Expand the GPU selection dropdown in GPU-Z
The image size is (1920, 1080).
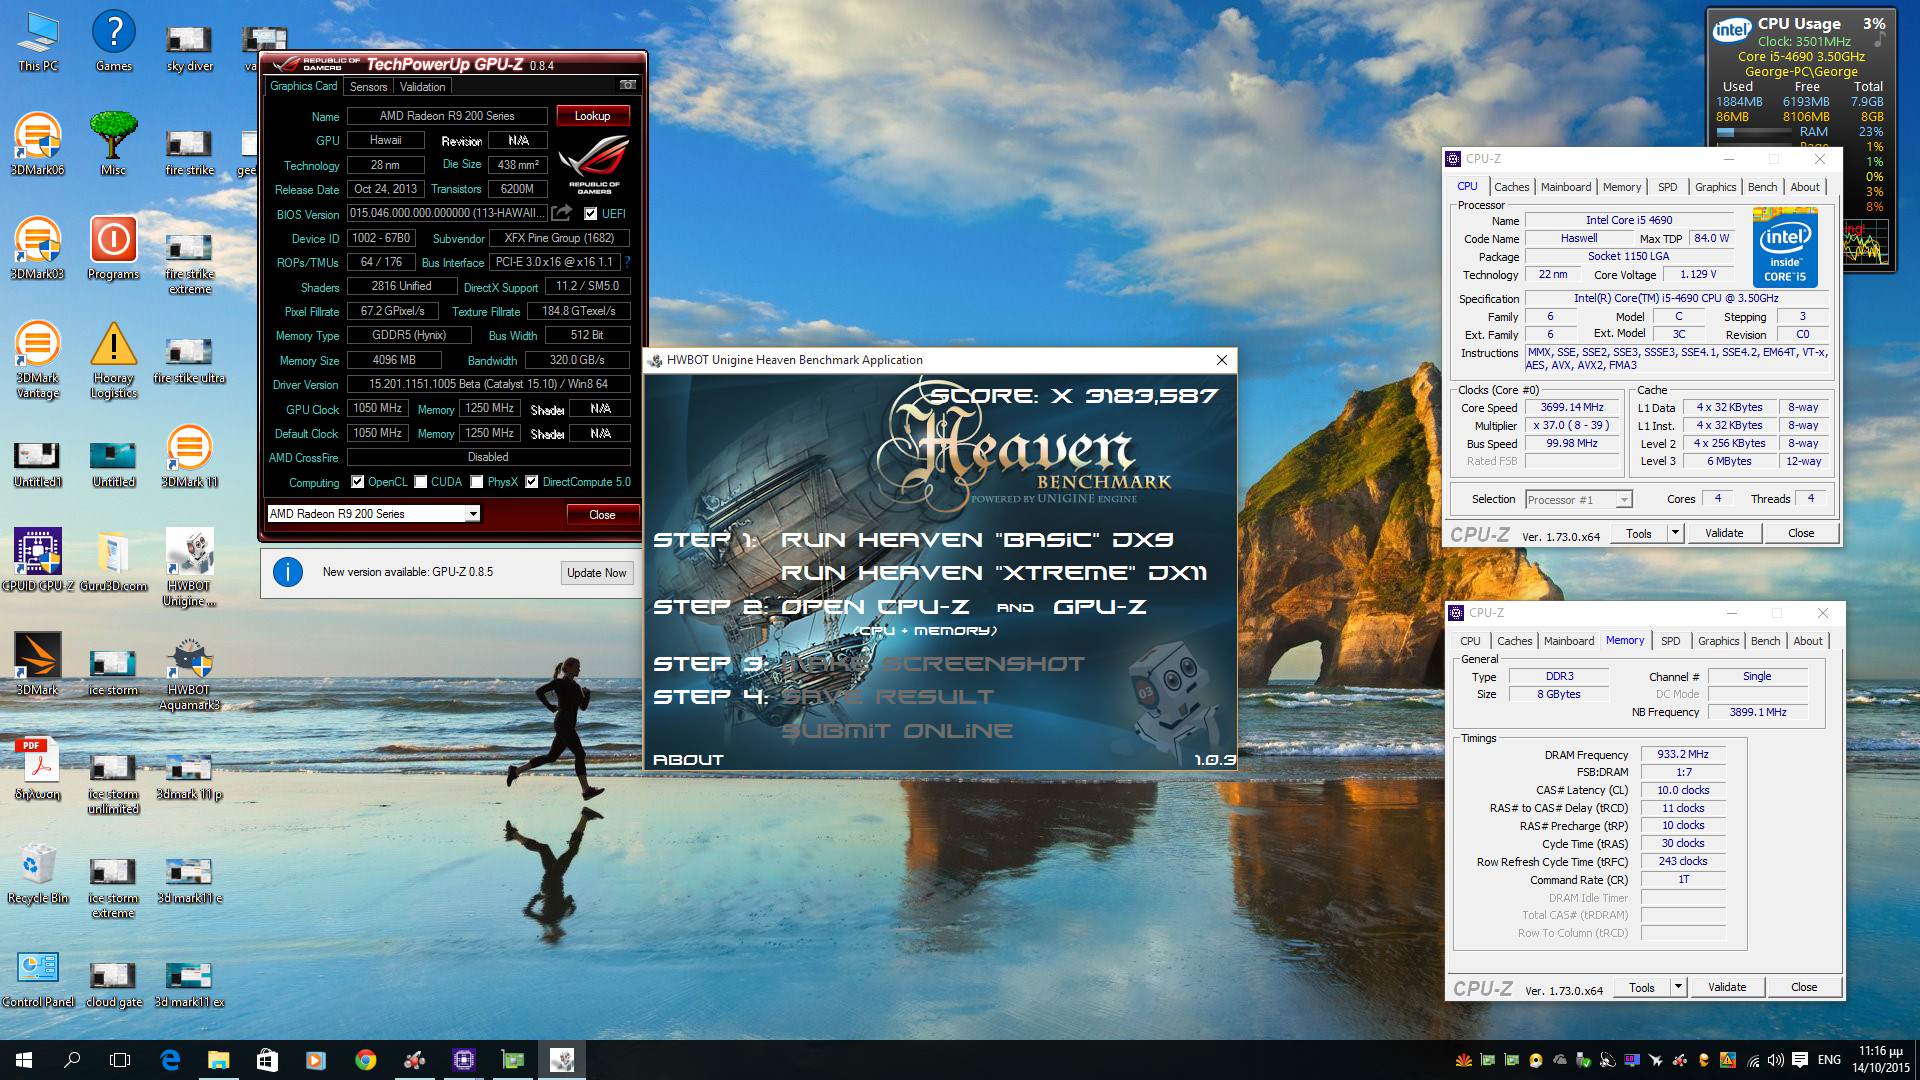point(473,514)
